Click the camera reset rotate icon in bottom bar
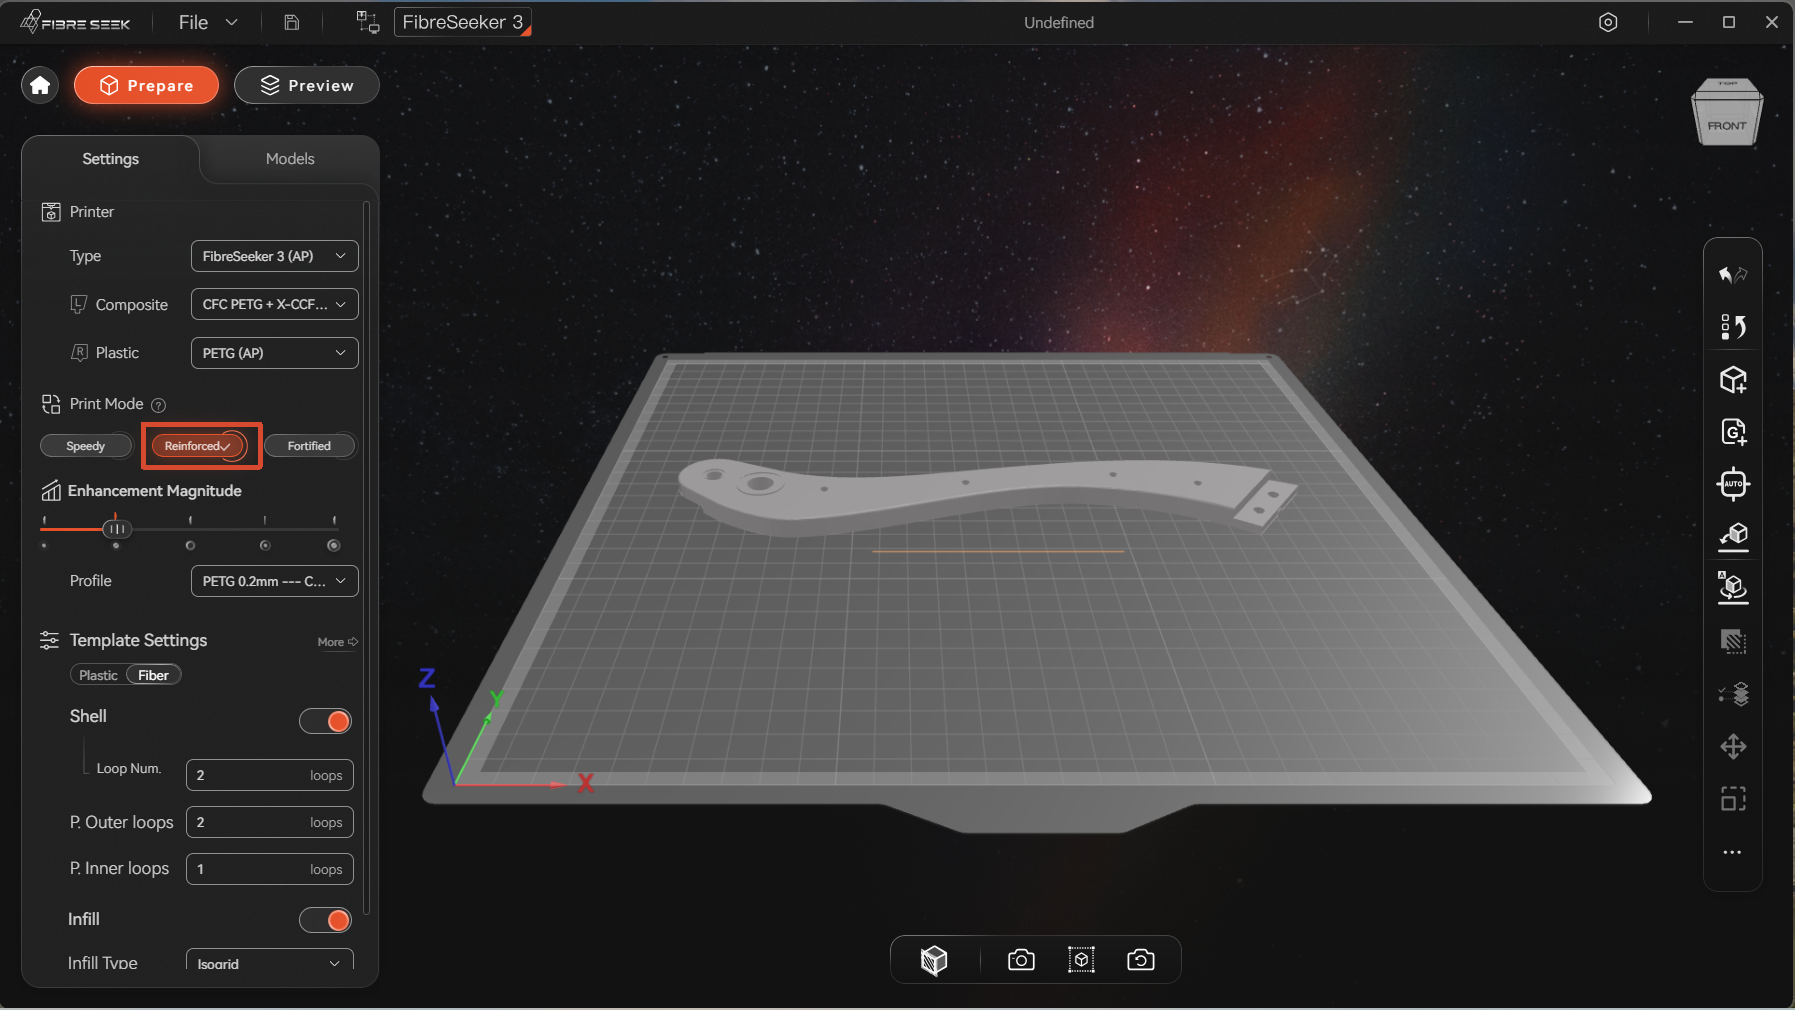 [1141, 960]
